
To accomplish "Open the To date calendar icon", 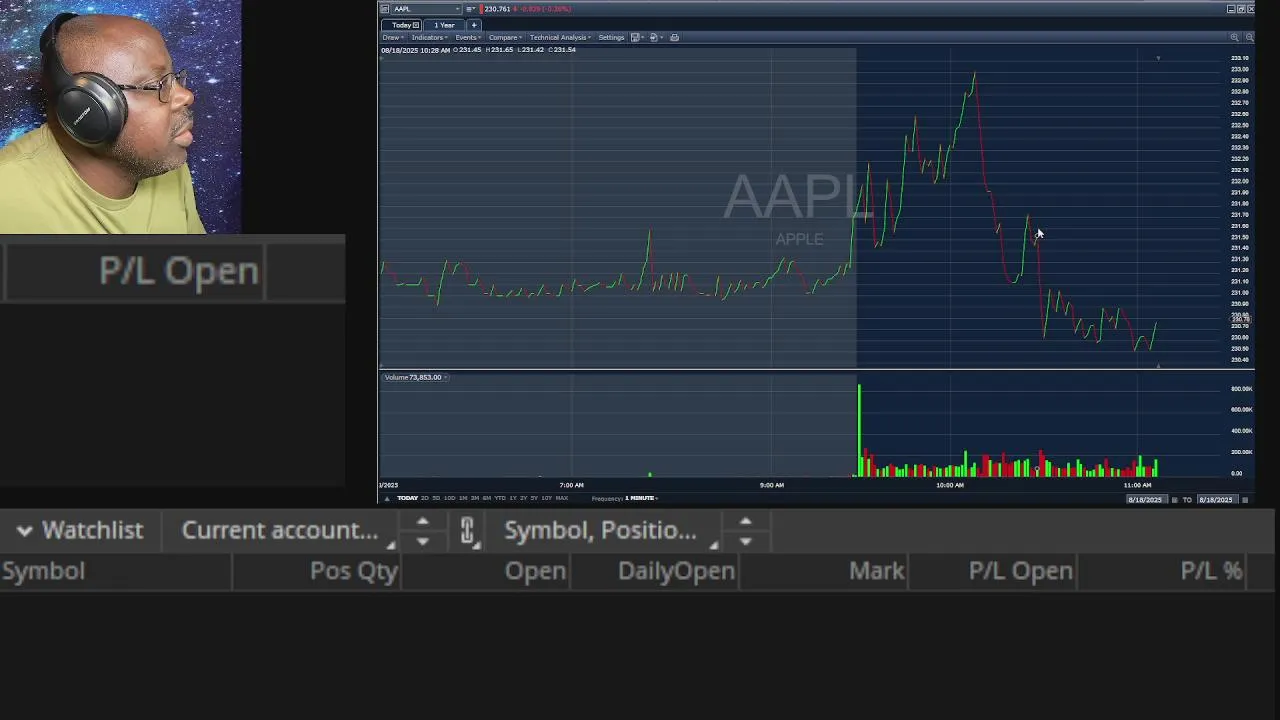I will click(1245, 499).
